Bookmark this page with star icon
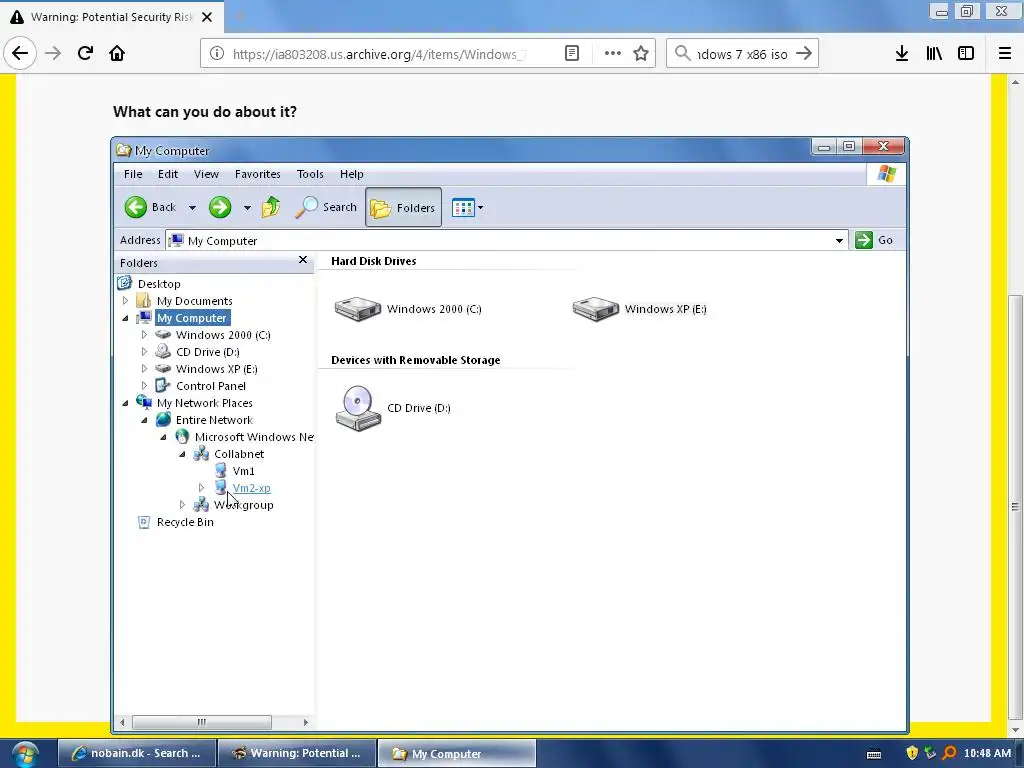Viewport: 1024px width, 768px height. (641, 54)
